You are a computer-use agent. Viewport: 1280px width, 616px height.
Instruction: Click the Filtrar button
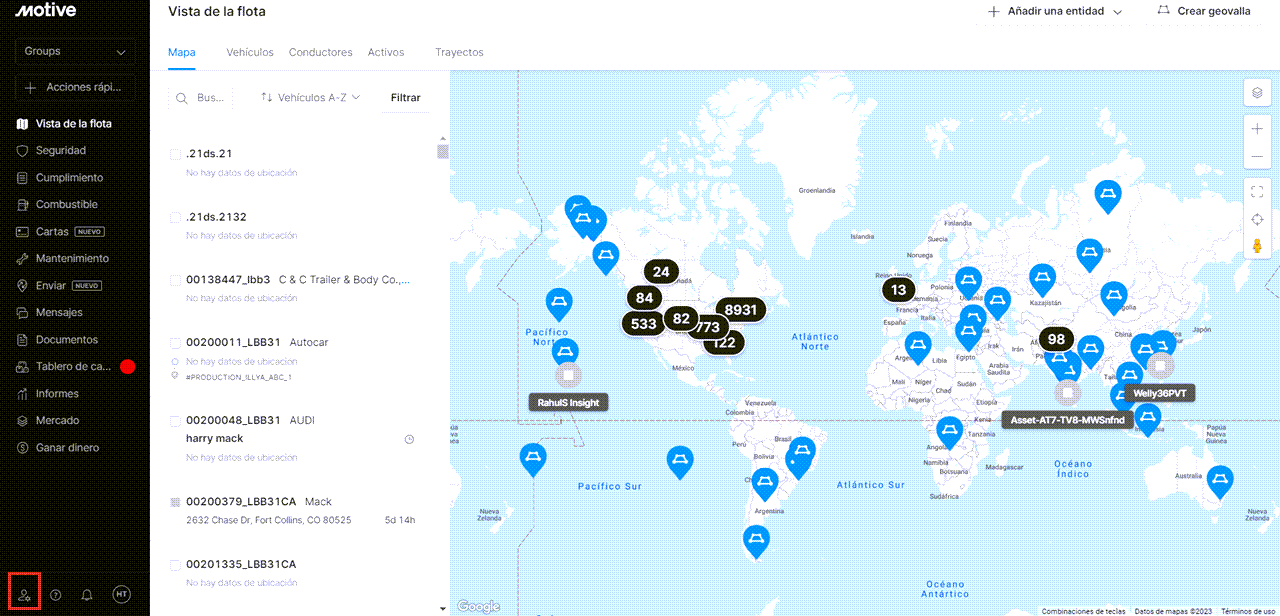click(x=405, y=98)
